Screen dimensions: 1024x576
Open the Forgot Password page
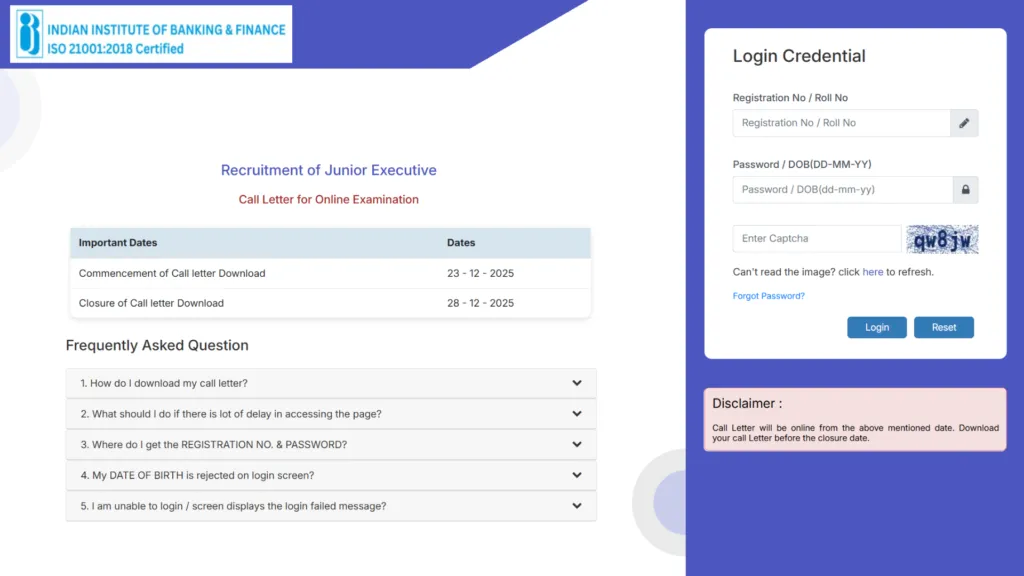click(x=768, y=295)
